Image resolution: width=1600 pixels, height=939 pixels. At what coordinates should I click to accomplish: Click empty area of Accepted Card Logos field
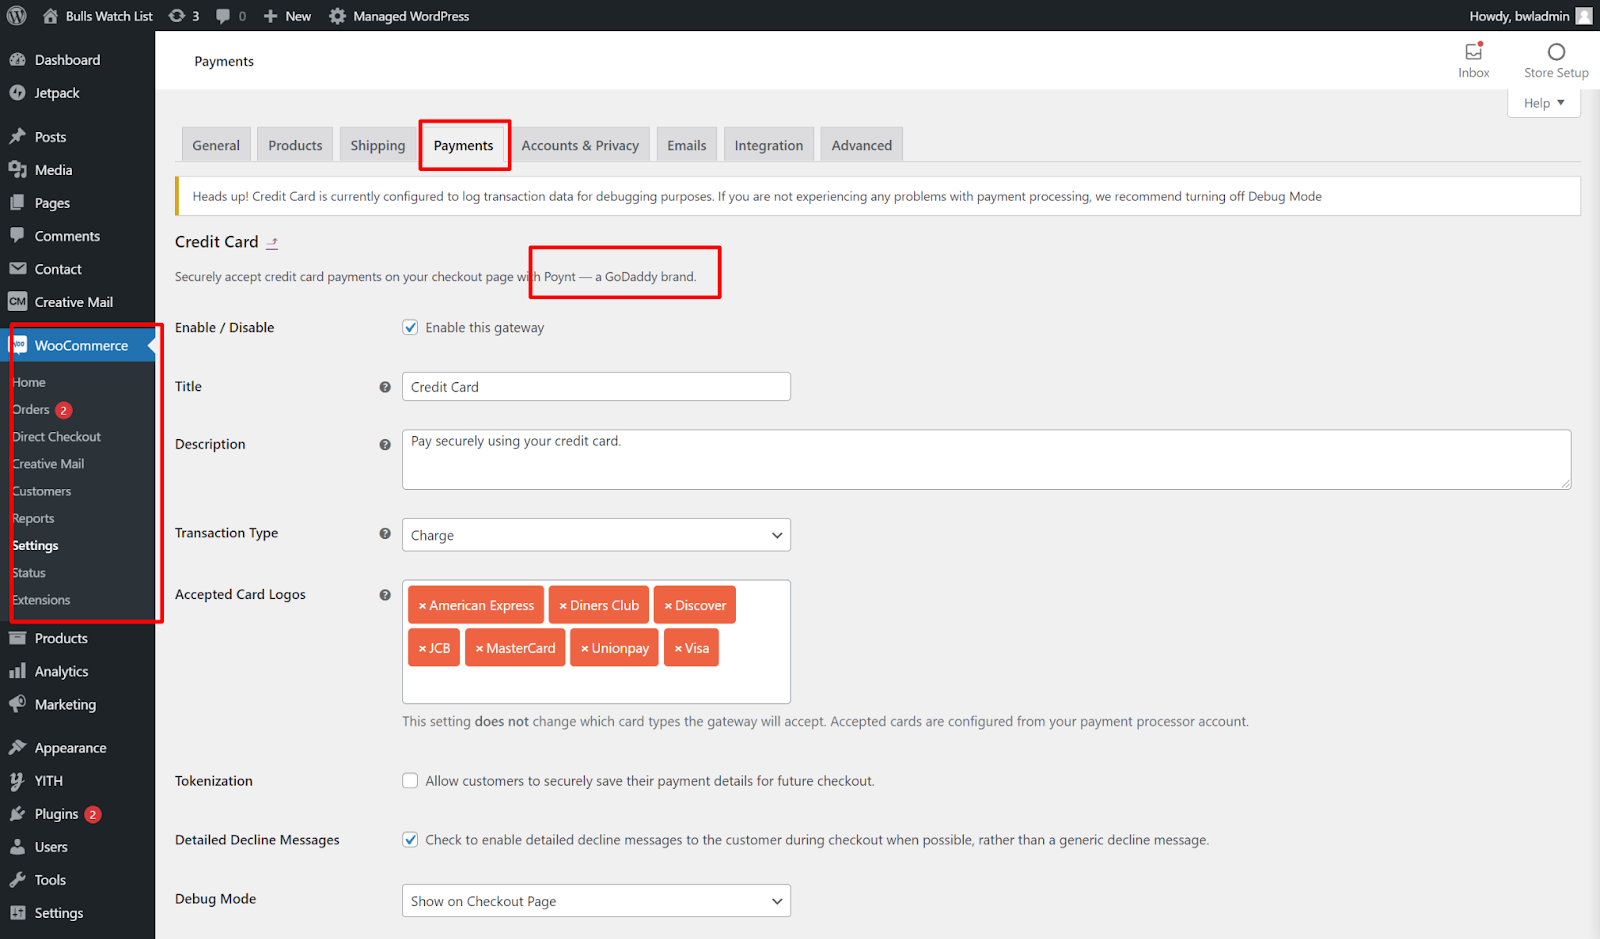(x=596, y=686)
